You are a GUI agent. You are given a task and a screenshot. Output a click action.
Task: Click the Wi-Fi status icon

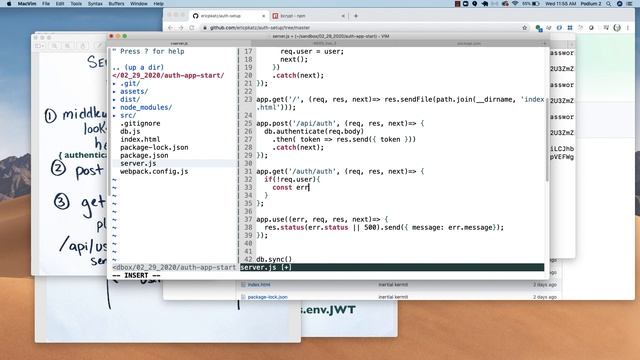tap(515, 4)
